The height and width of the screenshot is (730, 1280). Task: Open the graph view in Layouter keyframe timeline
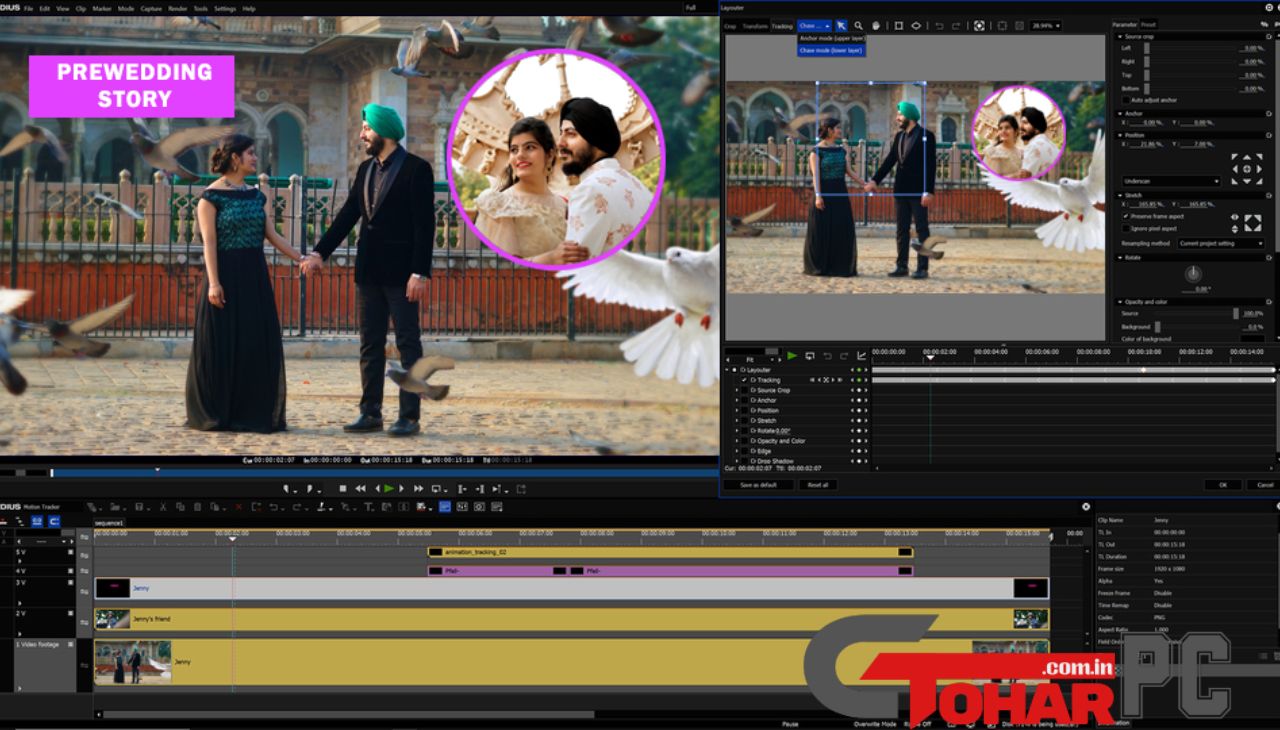tap(862, 355)
